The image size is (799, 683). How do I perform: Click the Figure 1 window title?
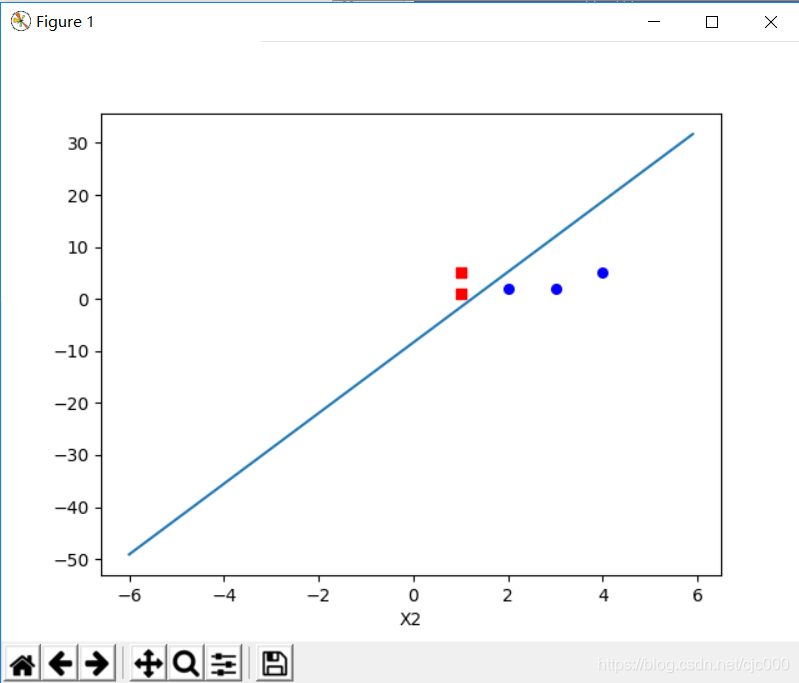(x=65, y=22)
